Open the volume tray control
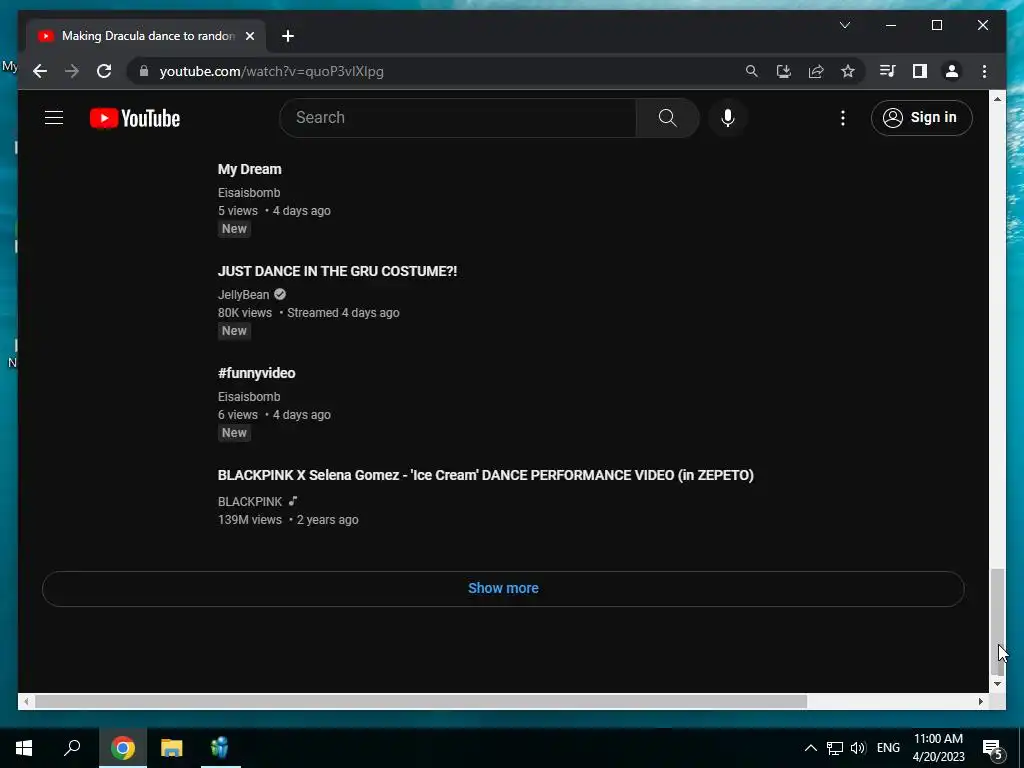Viewport: 1024px width, 768px height. click(x=858, y=748)
